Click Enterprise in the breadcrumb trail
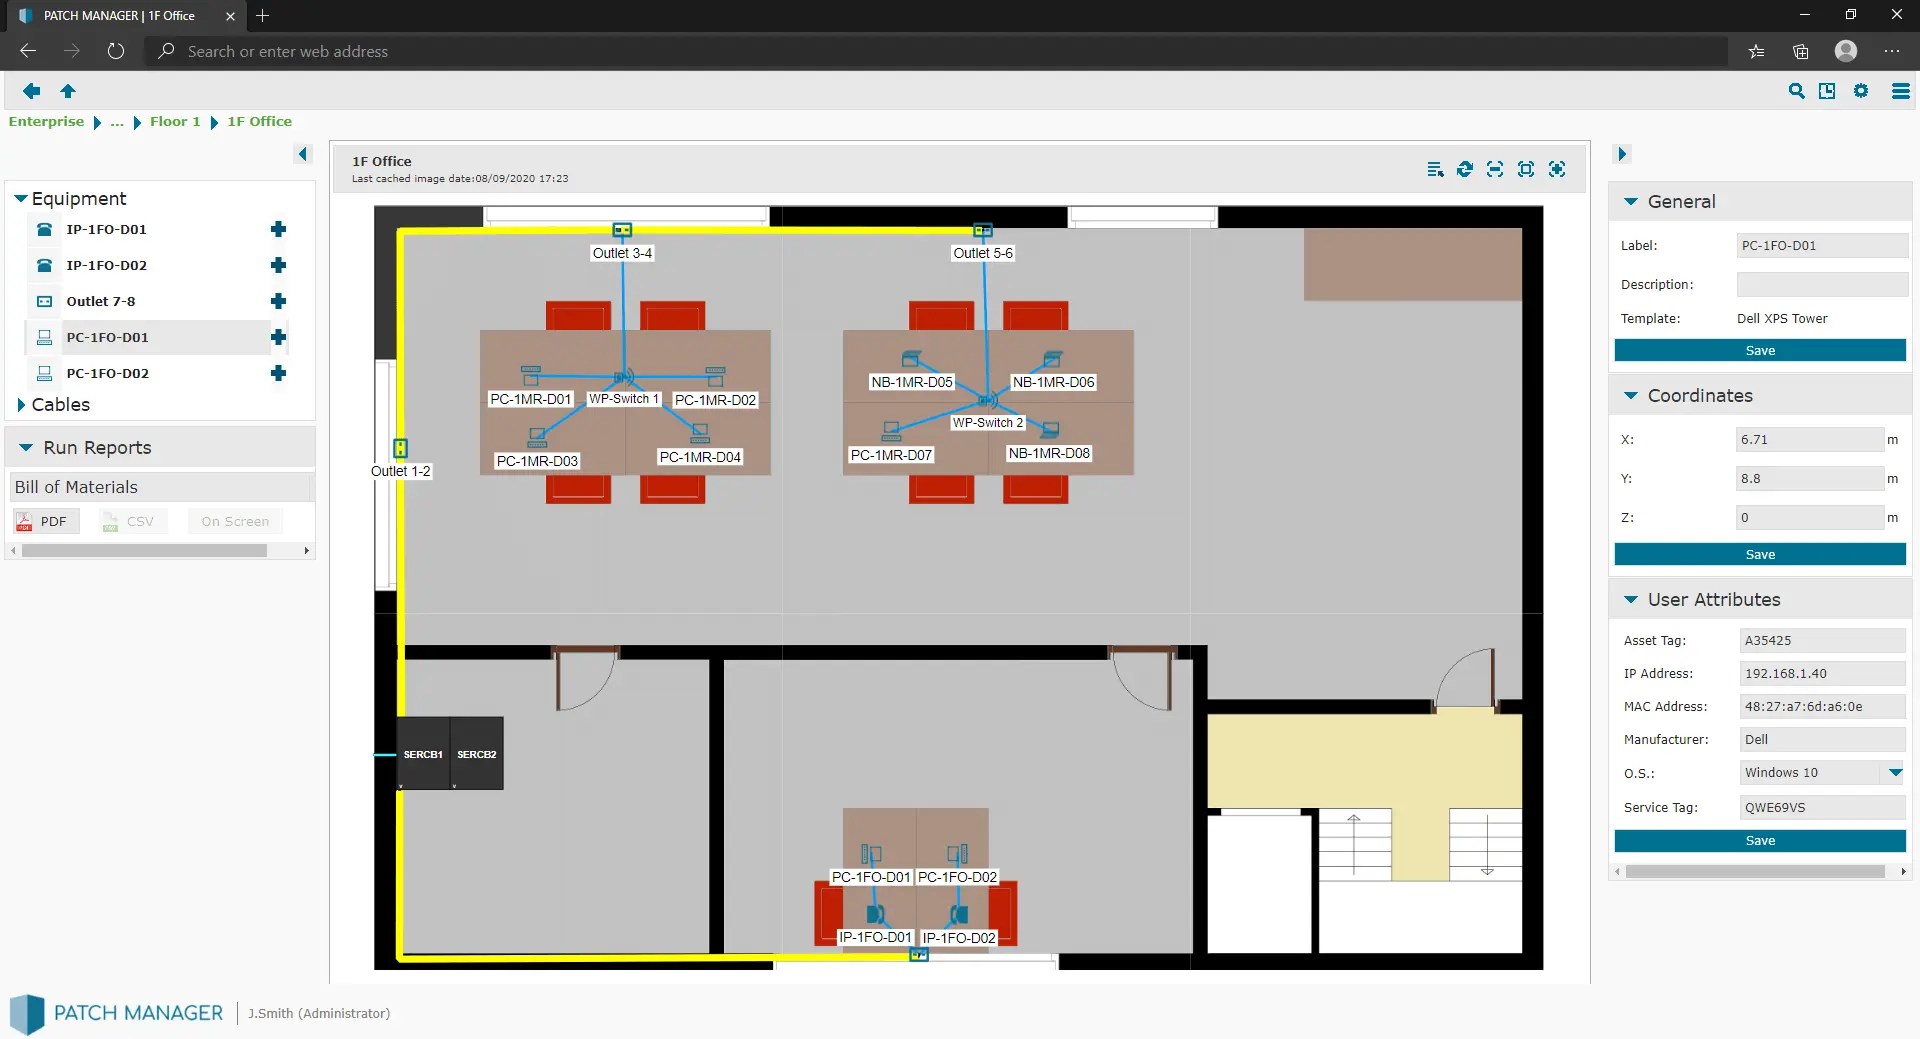1920x1039 pixels. coord(46,121)
